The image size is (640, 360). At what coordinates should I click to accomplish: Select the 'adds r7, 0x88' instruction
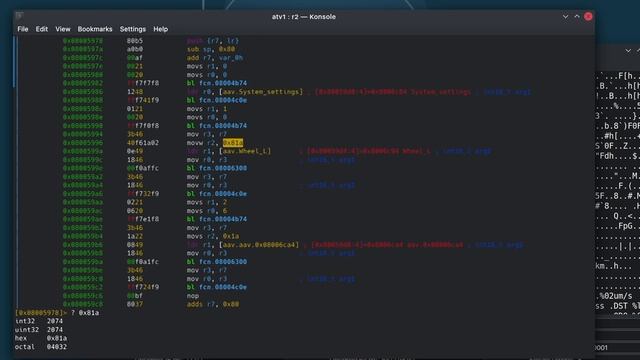[213, 304]
